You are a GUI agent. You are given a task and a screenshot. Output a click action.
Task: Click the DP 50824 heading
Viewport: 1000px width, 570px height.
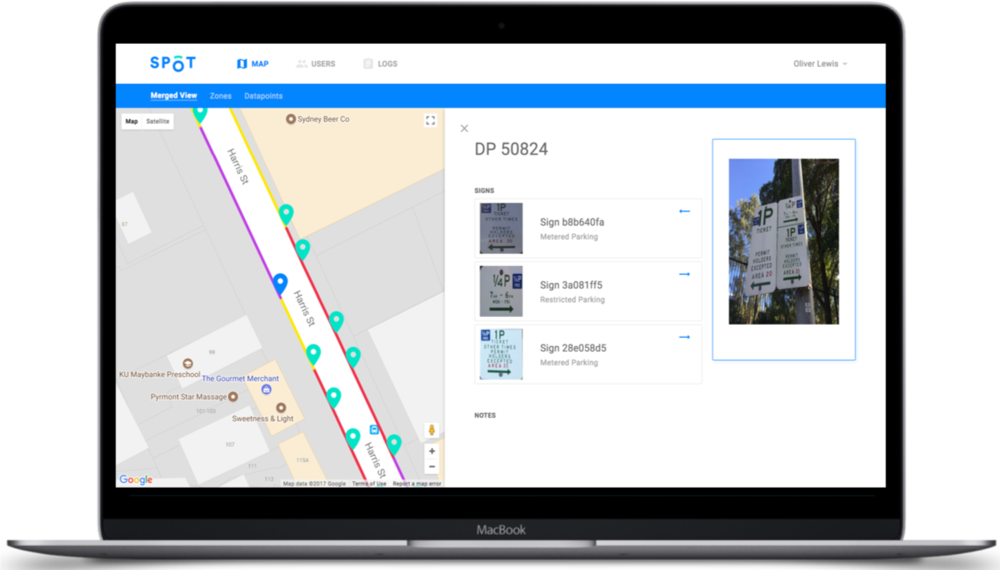[x=511, y=149]
